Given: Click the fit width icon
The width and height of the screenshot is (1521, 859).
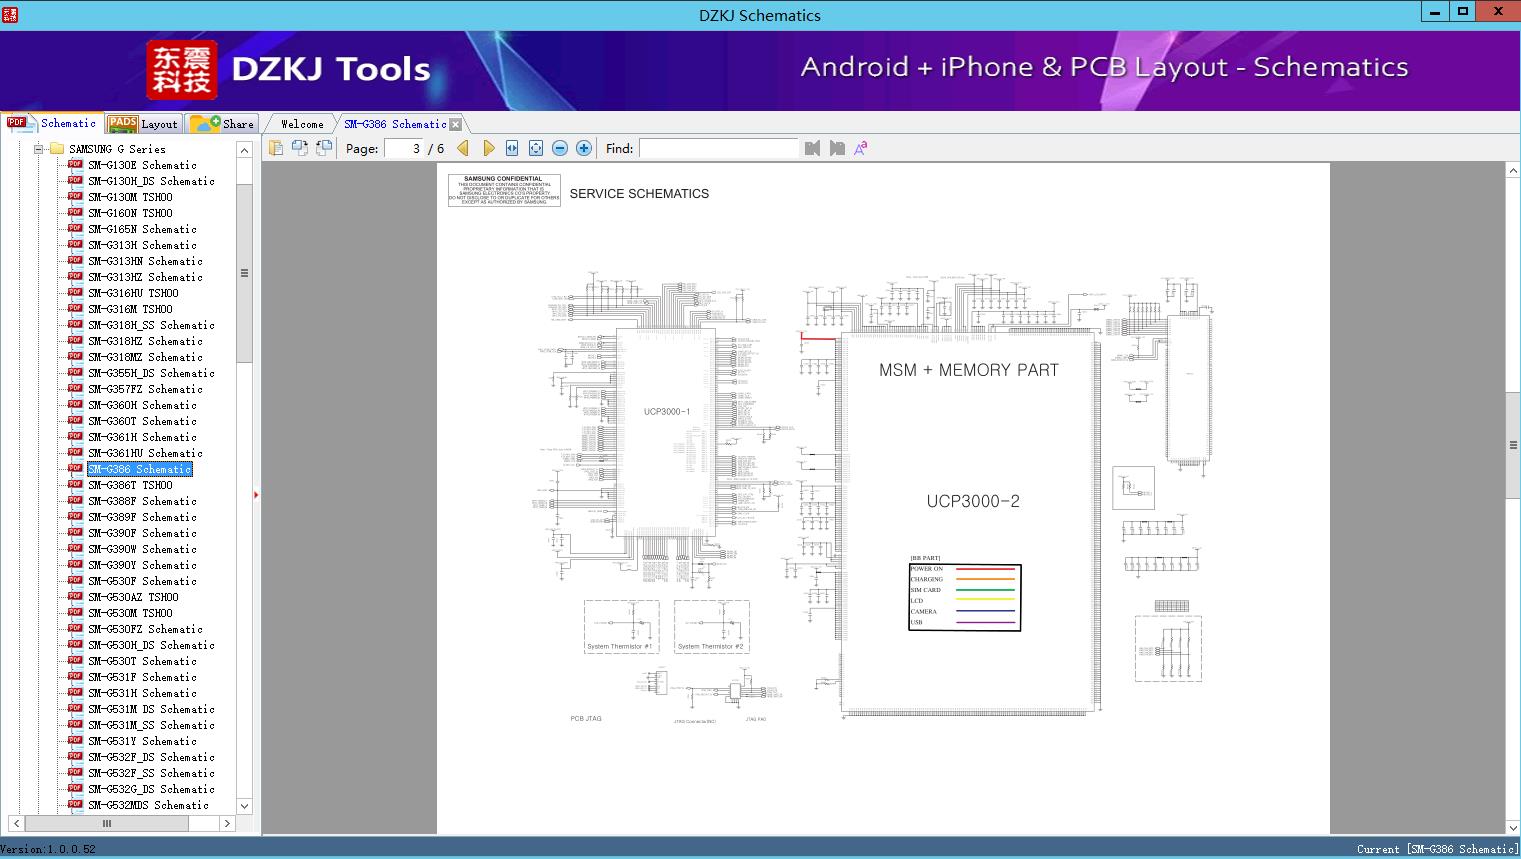Looking at the screenshot, I should [512, 148].
